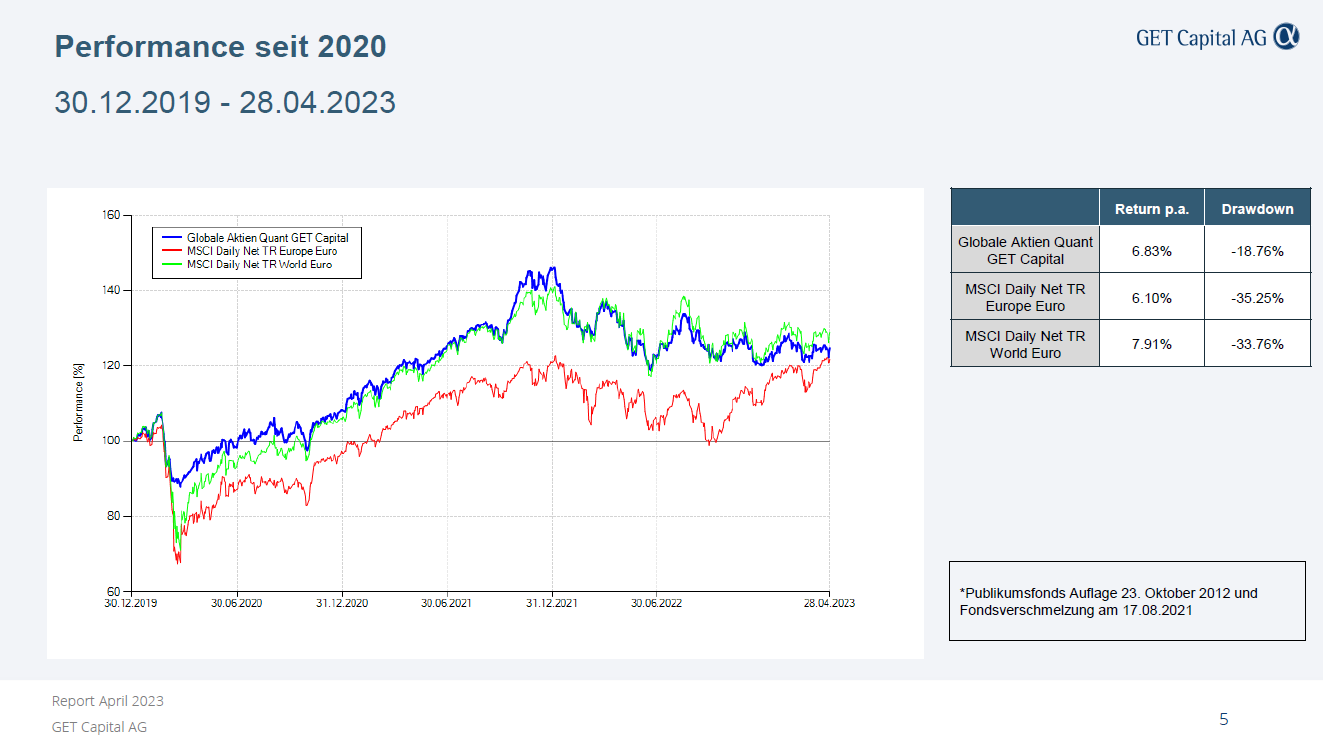Select the date range subtitle "30.12.2019 - 28.04.2023"
Image resolution: width=1323 pixels, height=736 pixels.
point(225,102)
